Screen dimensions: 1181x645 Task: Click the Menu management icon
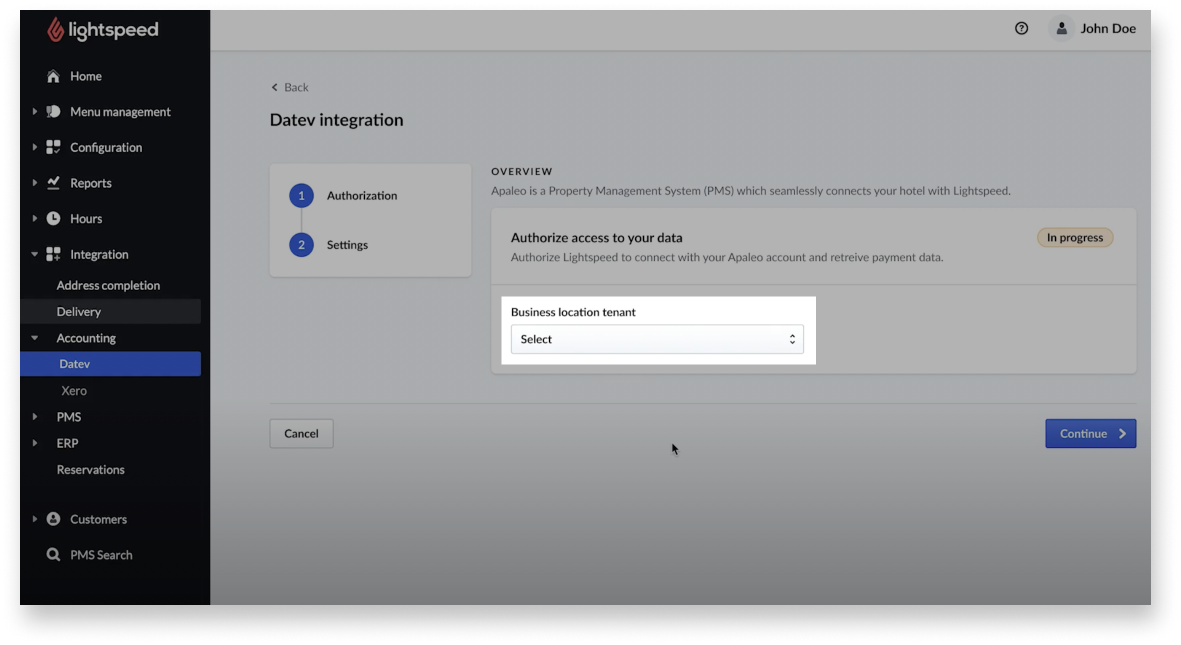pos(53,112)
